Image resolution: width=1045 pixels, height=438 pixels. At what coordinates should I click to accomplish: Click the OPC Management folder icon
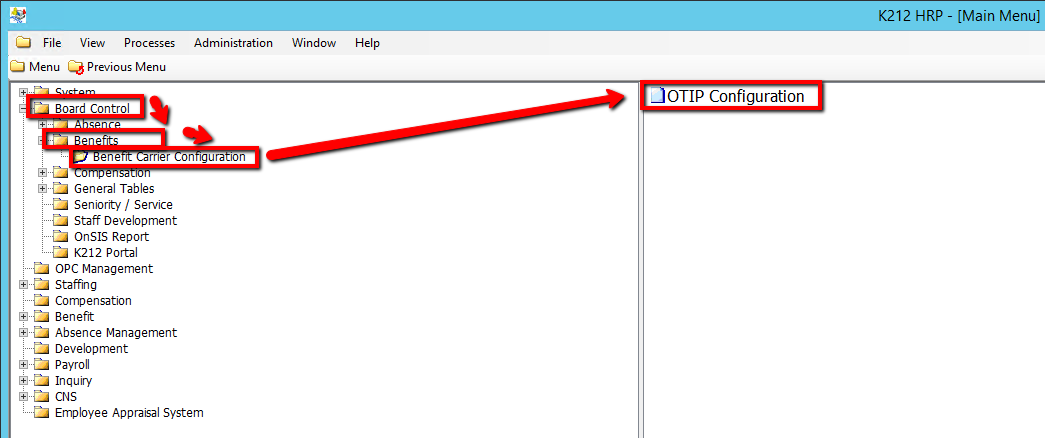41,269
